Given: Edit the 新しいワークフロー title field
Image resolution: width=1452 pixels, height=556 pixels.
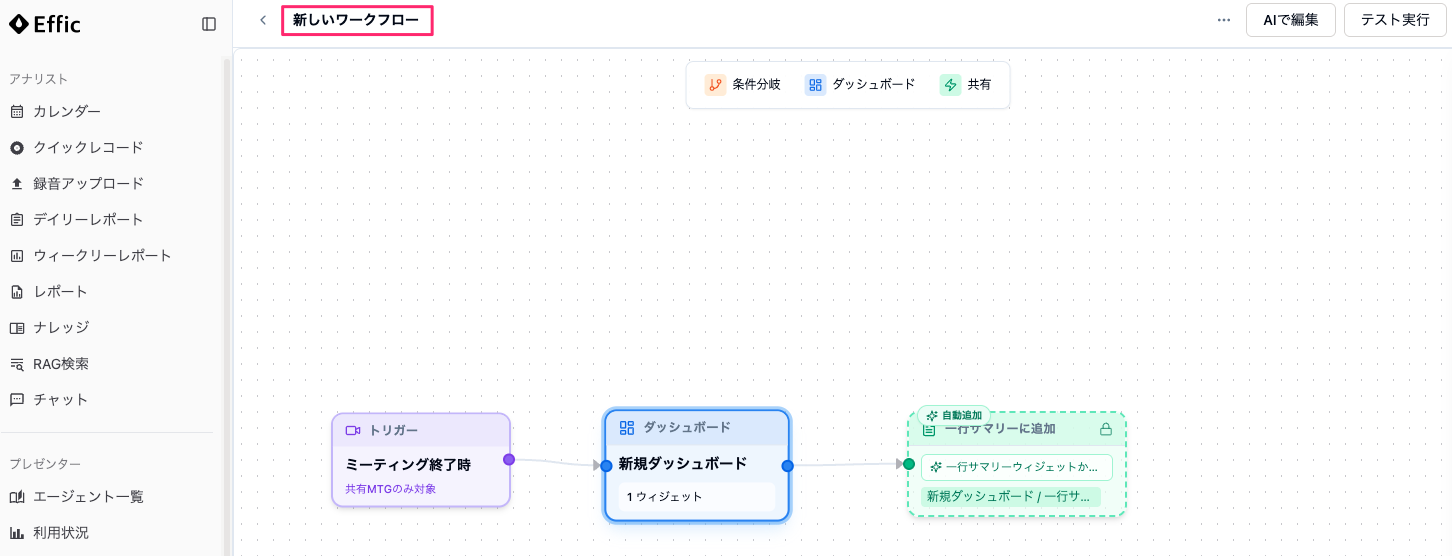Looking at the screenshot, I should (x=357, y=20).
